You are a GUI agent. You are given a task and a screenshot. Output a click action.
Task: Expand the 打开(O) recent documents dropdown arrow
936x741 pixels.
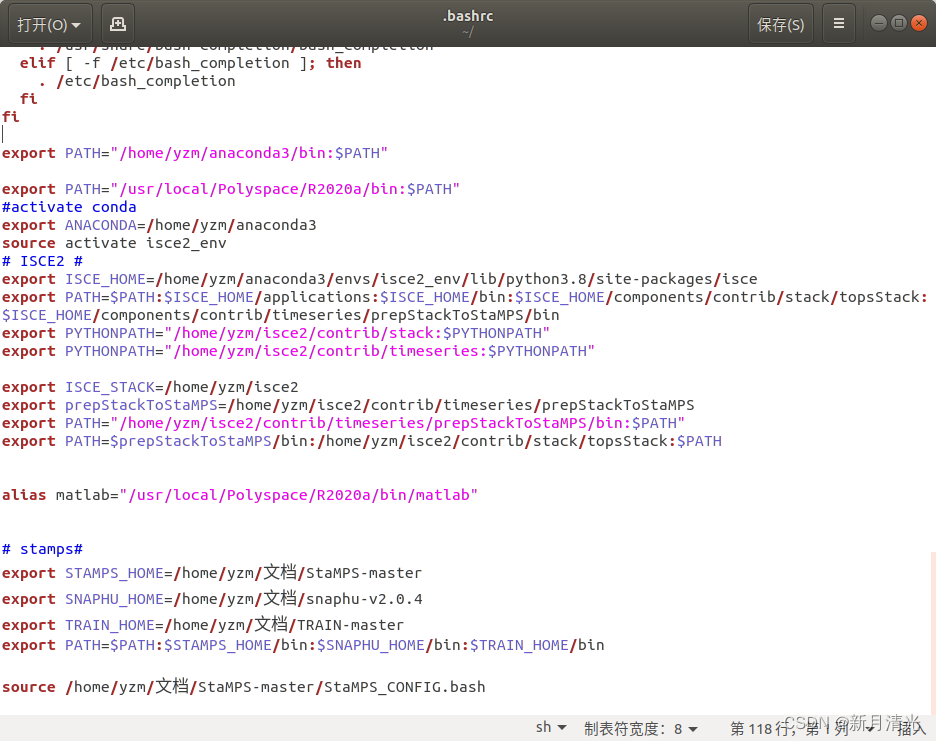[x=78, y=23]
